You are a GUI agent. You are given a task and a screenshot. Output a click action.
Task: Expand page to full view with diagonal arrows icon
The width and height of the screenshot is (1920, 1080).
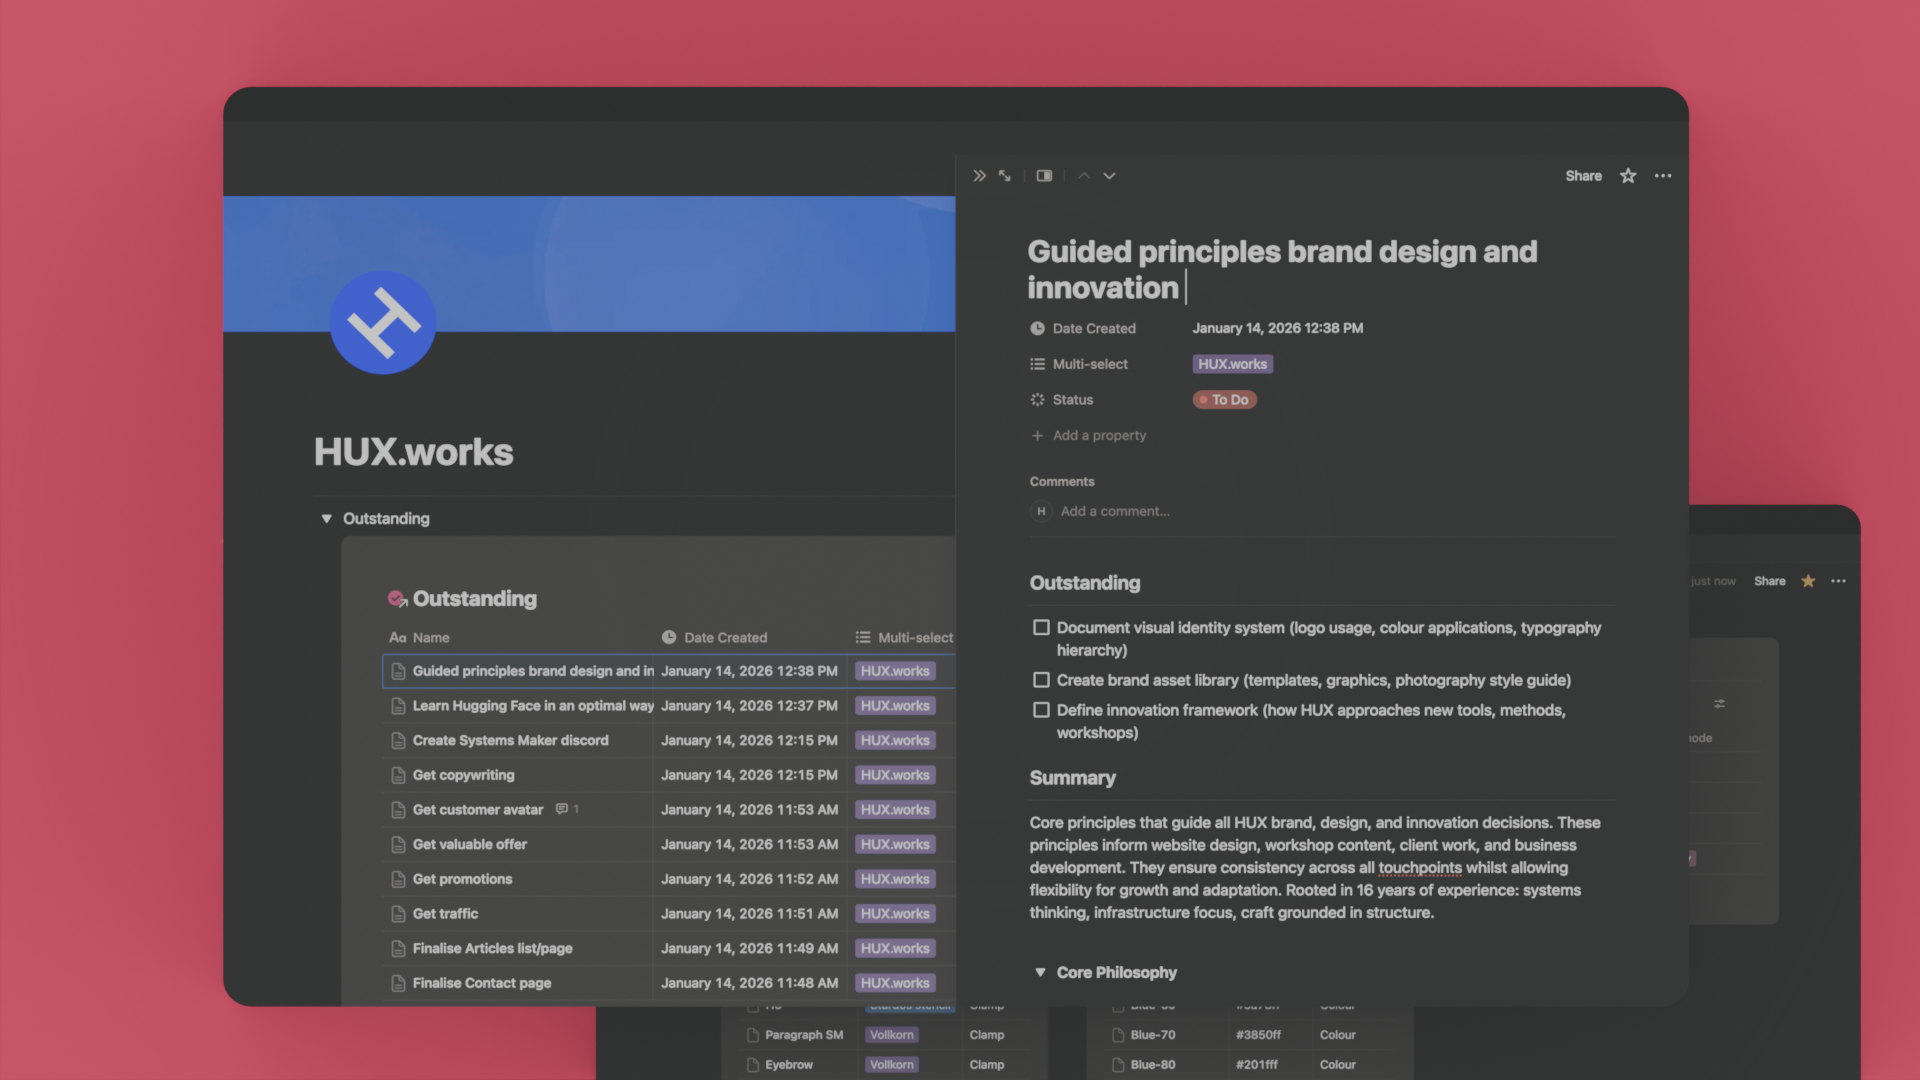pyautogui.click(x=1005, y=175)
